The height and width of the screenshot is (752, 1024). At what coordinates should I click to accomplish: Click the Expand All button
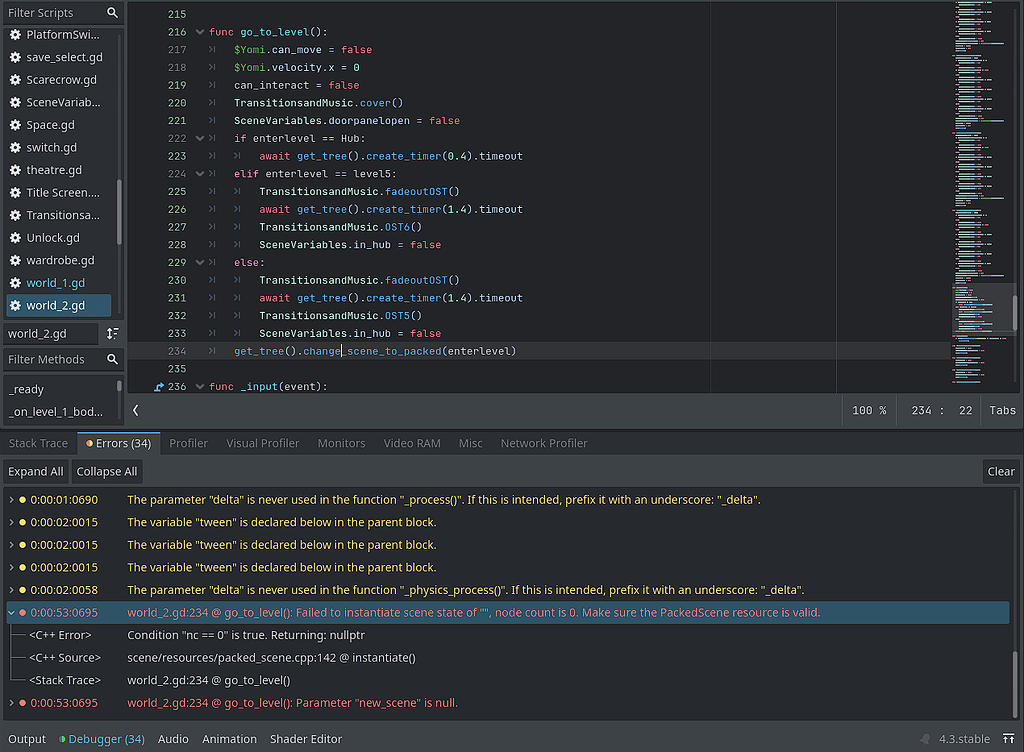pos(36,471)
